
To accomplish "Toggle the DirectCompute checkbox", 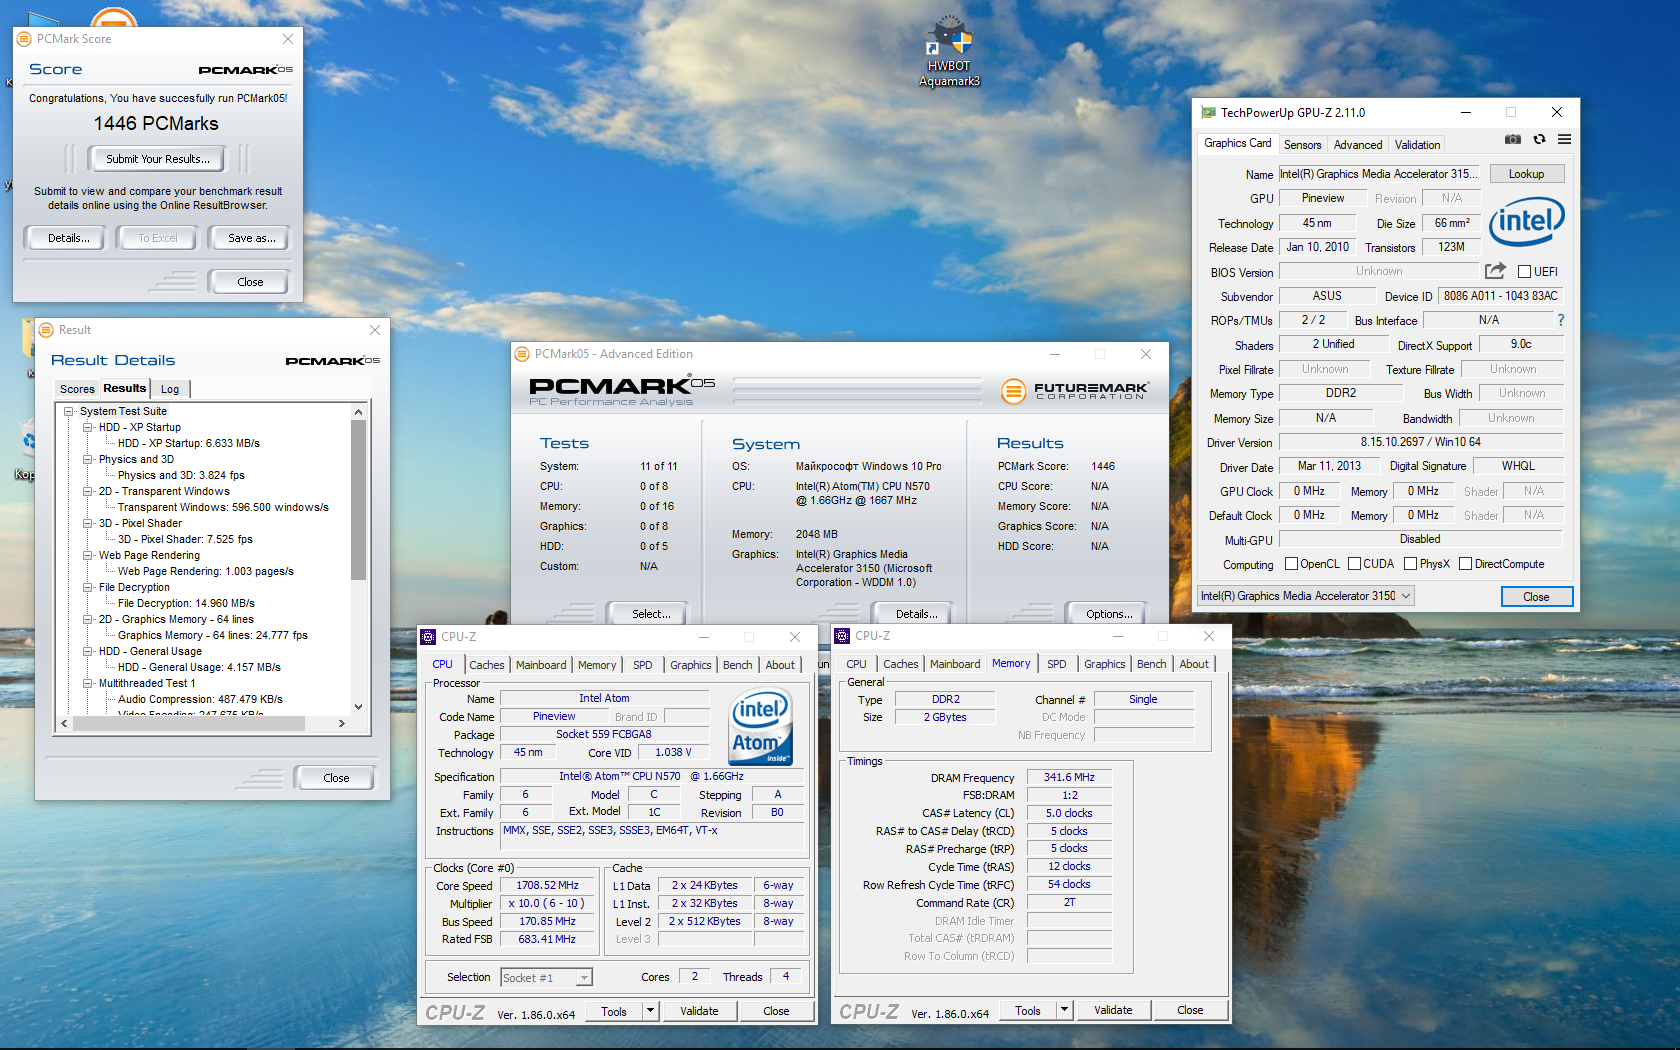I will pyautogui.click(x=1465, y=564).
